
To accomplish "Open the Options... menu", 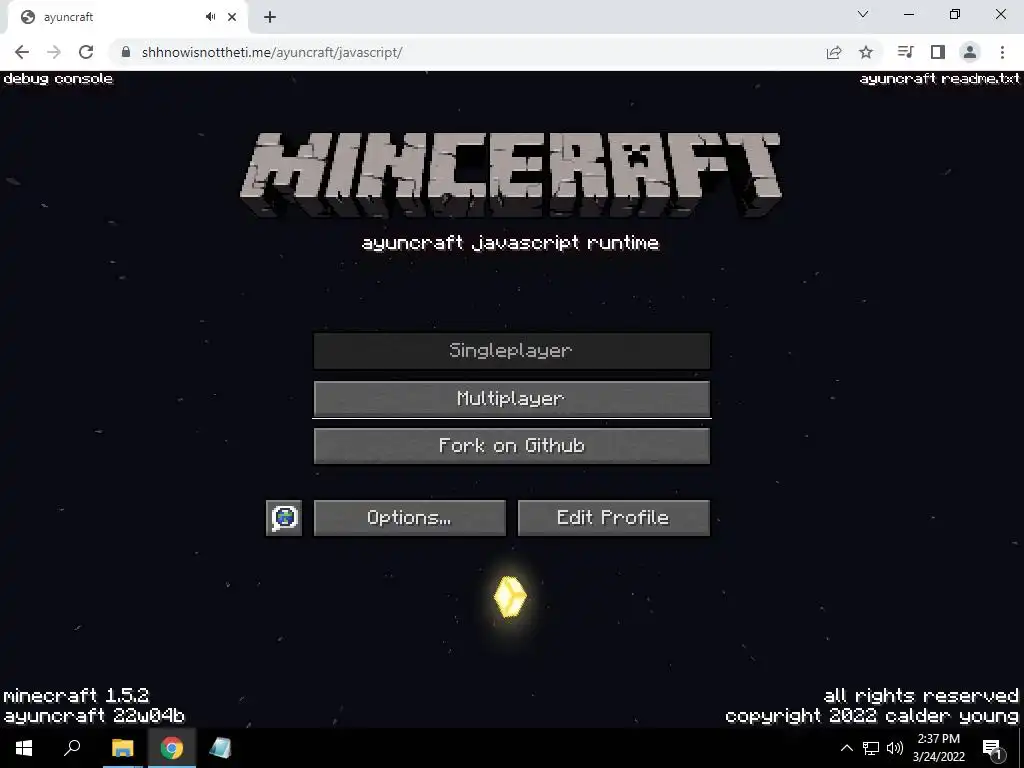I will tap(409, 518).
